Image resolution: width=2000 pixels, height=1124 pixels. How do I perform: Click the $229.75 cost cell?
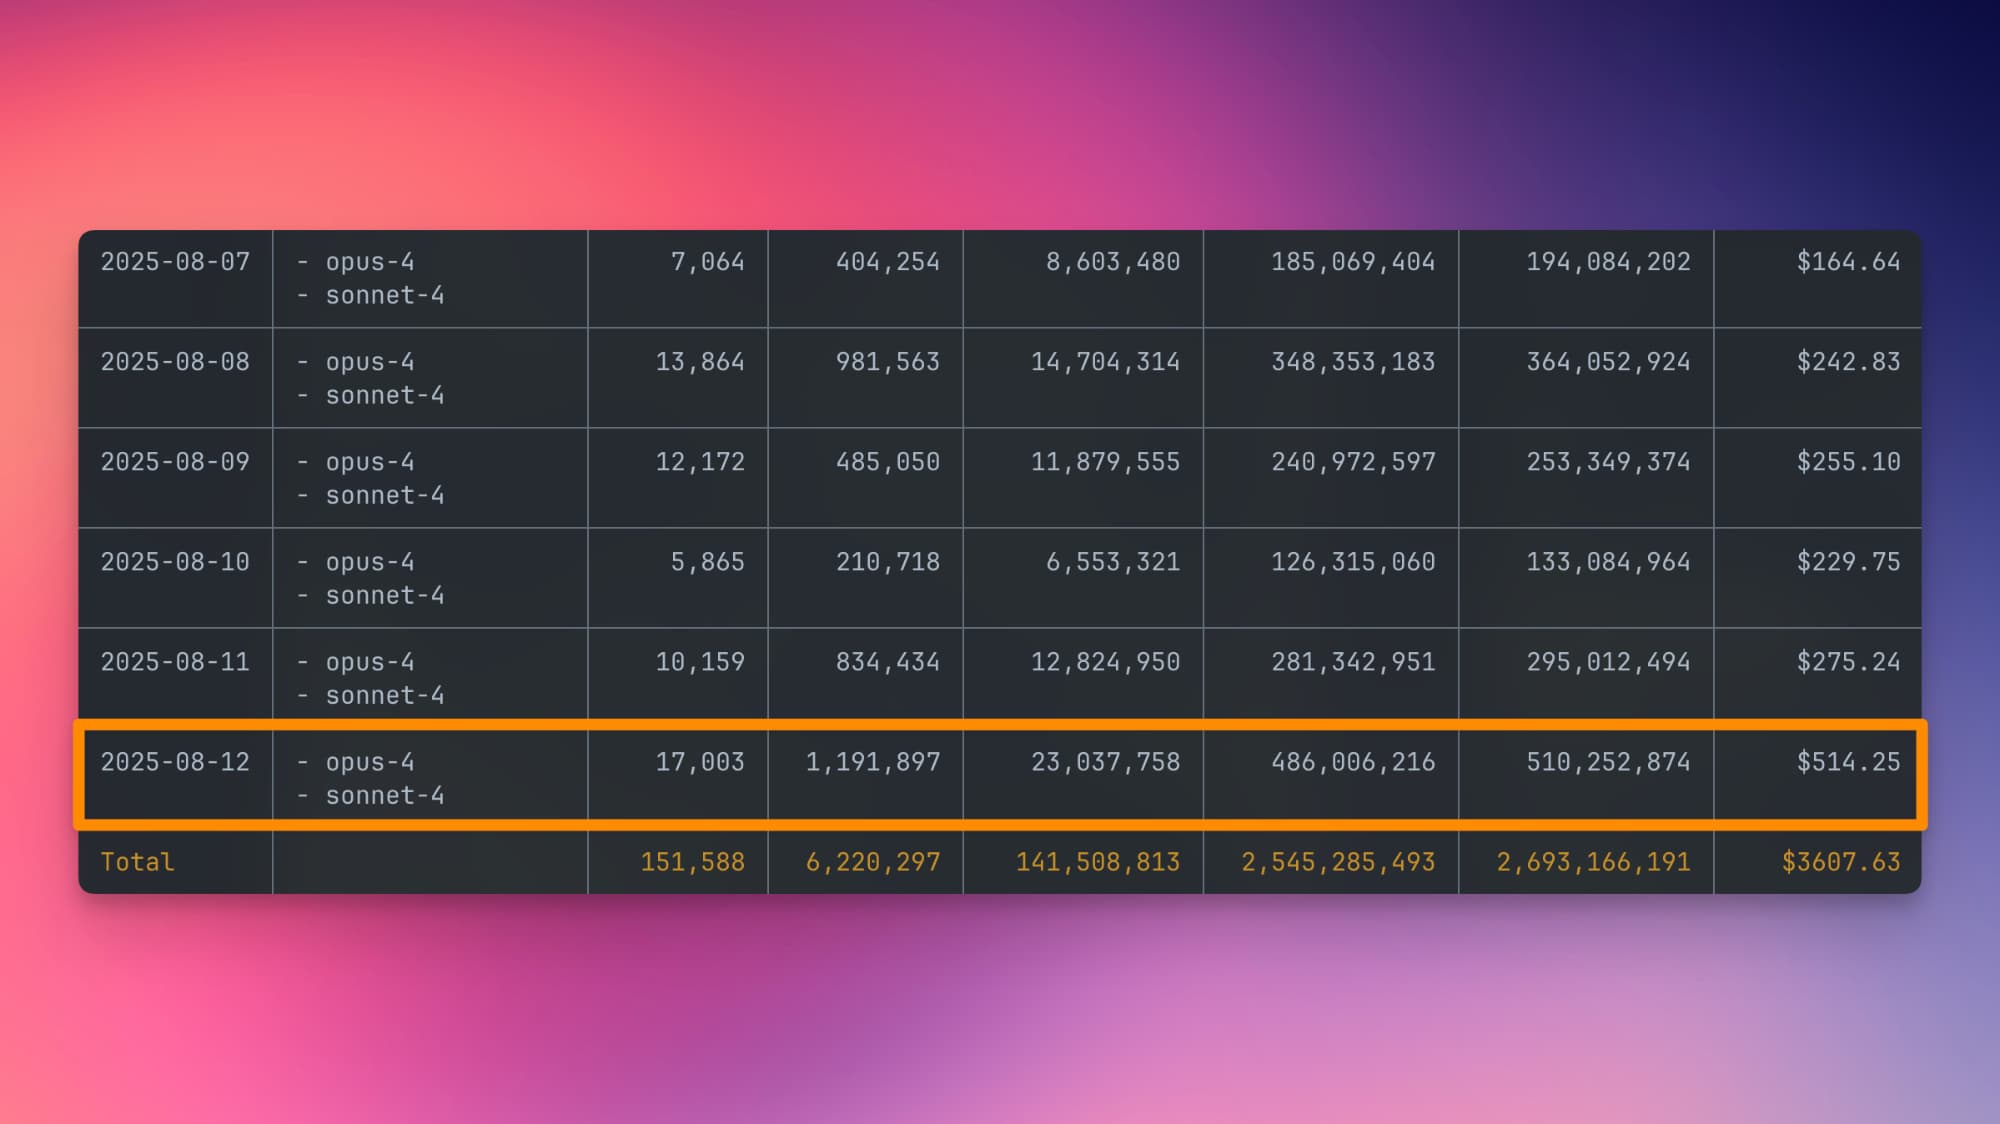pyautogui.click(x=1848, y=562)
